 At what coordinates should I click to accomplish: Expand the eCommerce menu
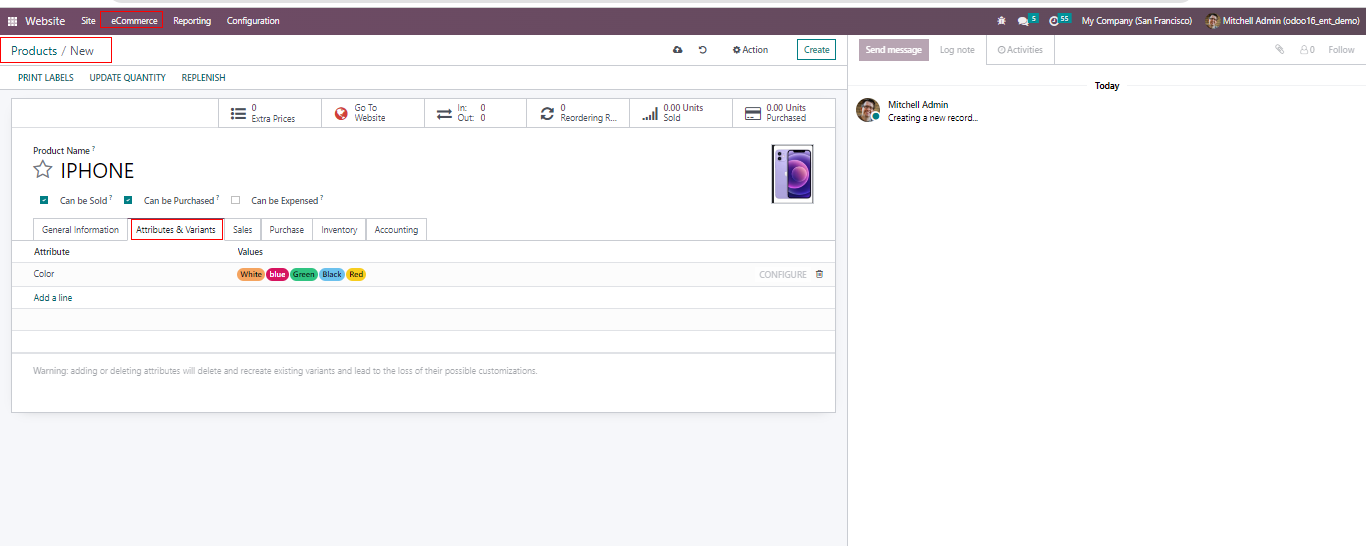pyautogui.click(x=134, y=21)
